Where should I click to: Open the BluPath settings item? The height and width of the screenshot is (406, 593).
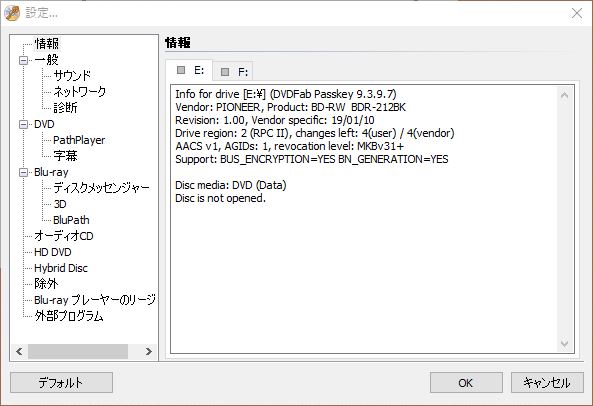pyautogui.click(x=71, y=220)
